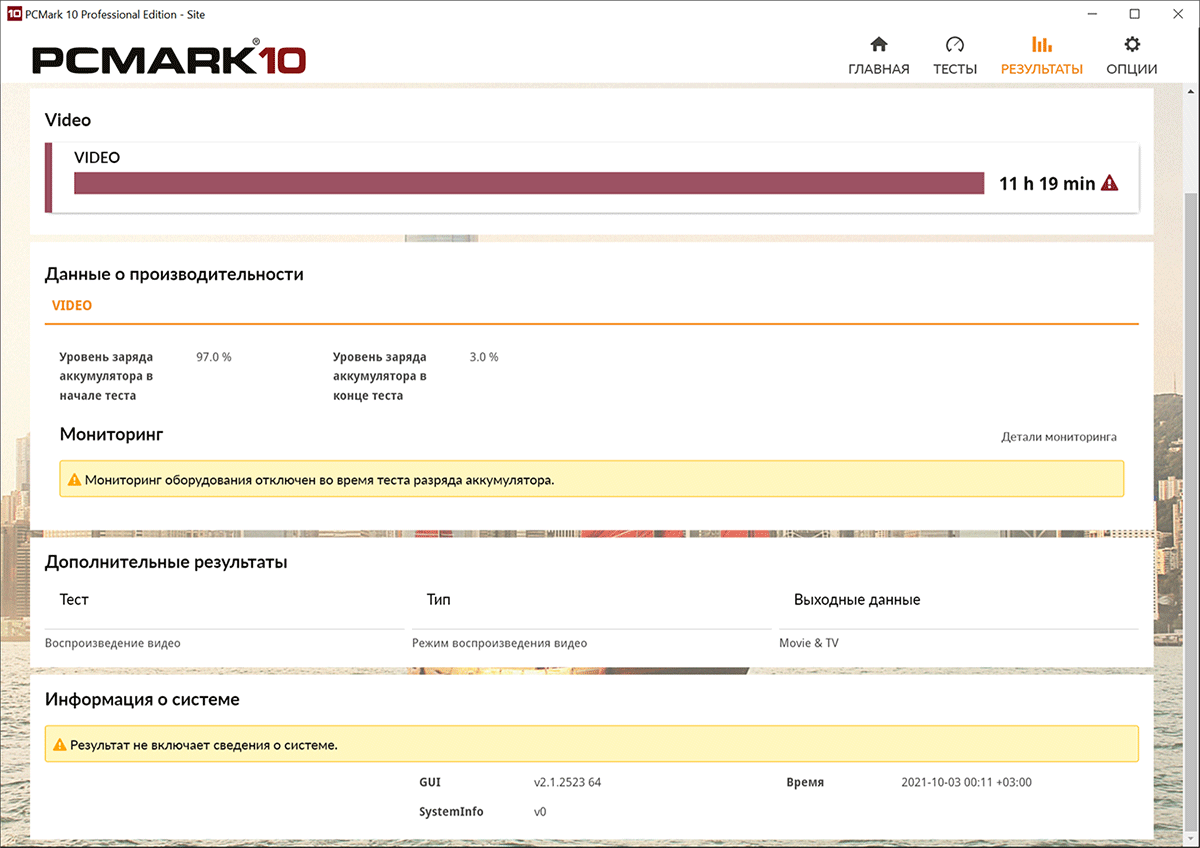Click the Результат не включает сведения notice
The height and width of the screenshot is (848, 1200).
(x=592, y=744)
